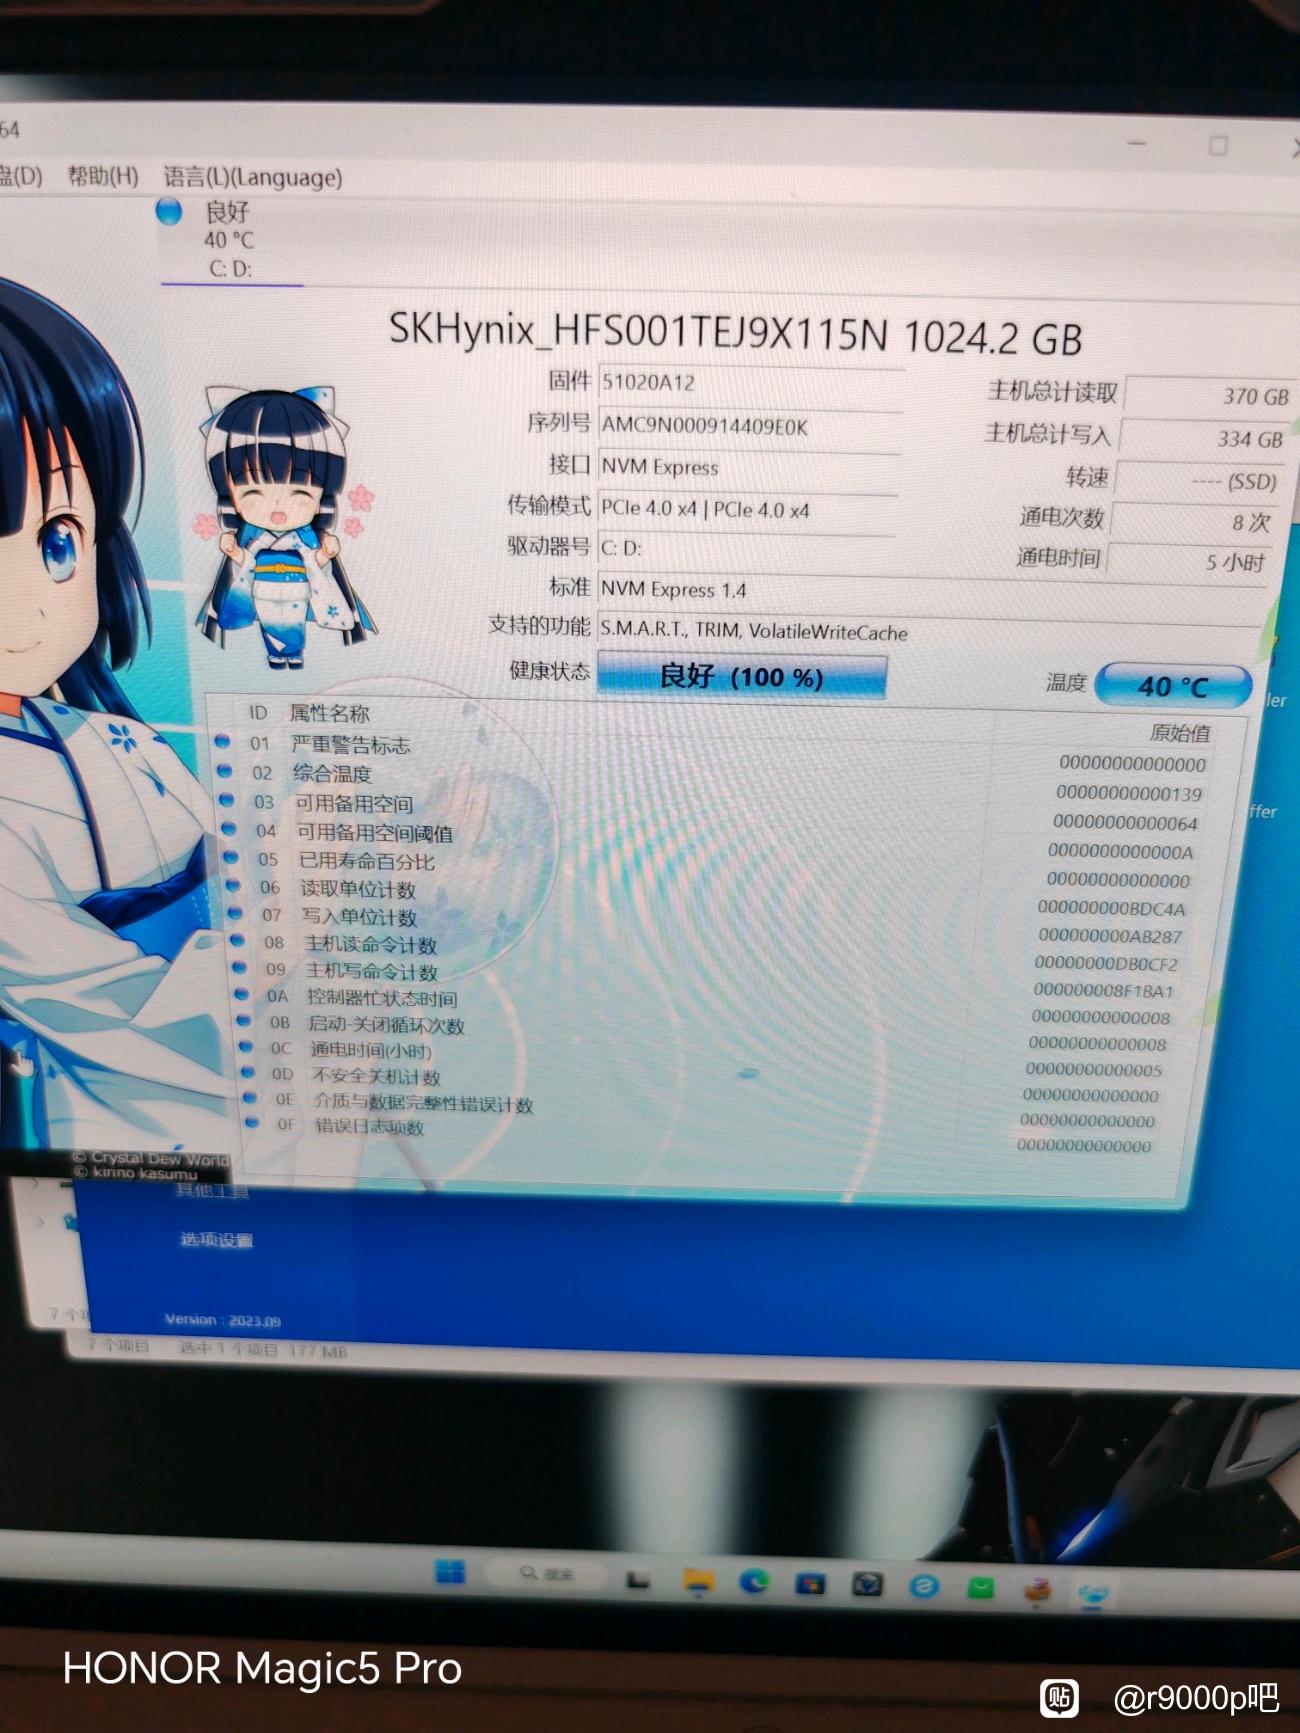Open Task View from the taskbar
Viewport: 1300px width, 1733px height.
coord(638,1579)
